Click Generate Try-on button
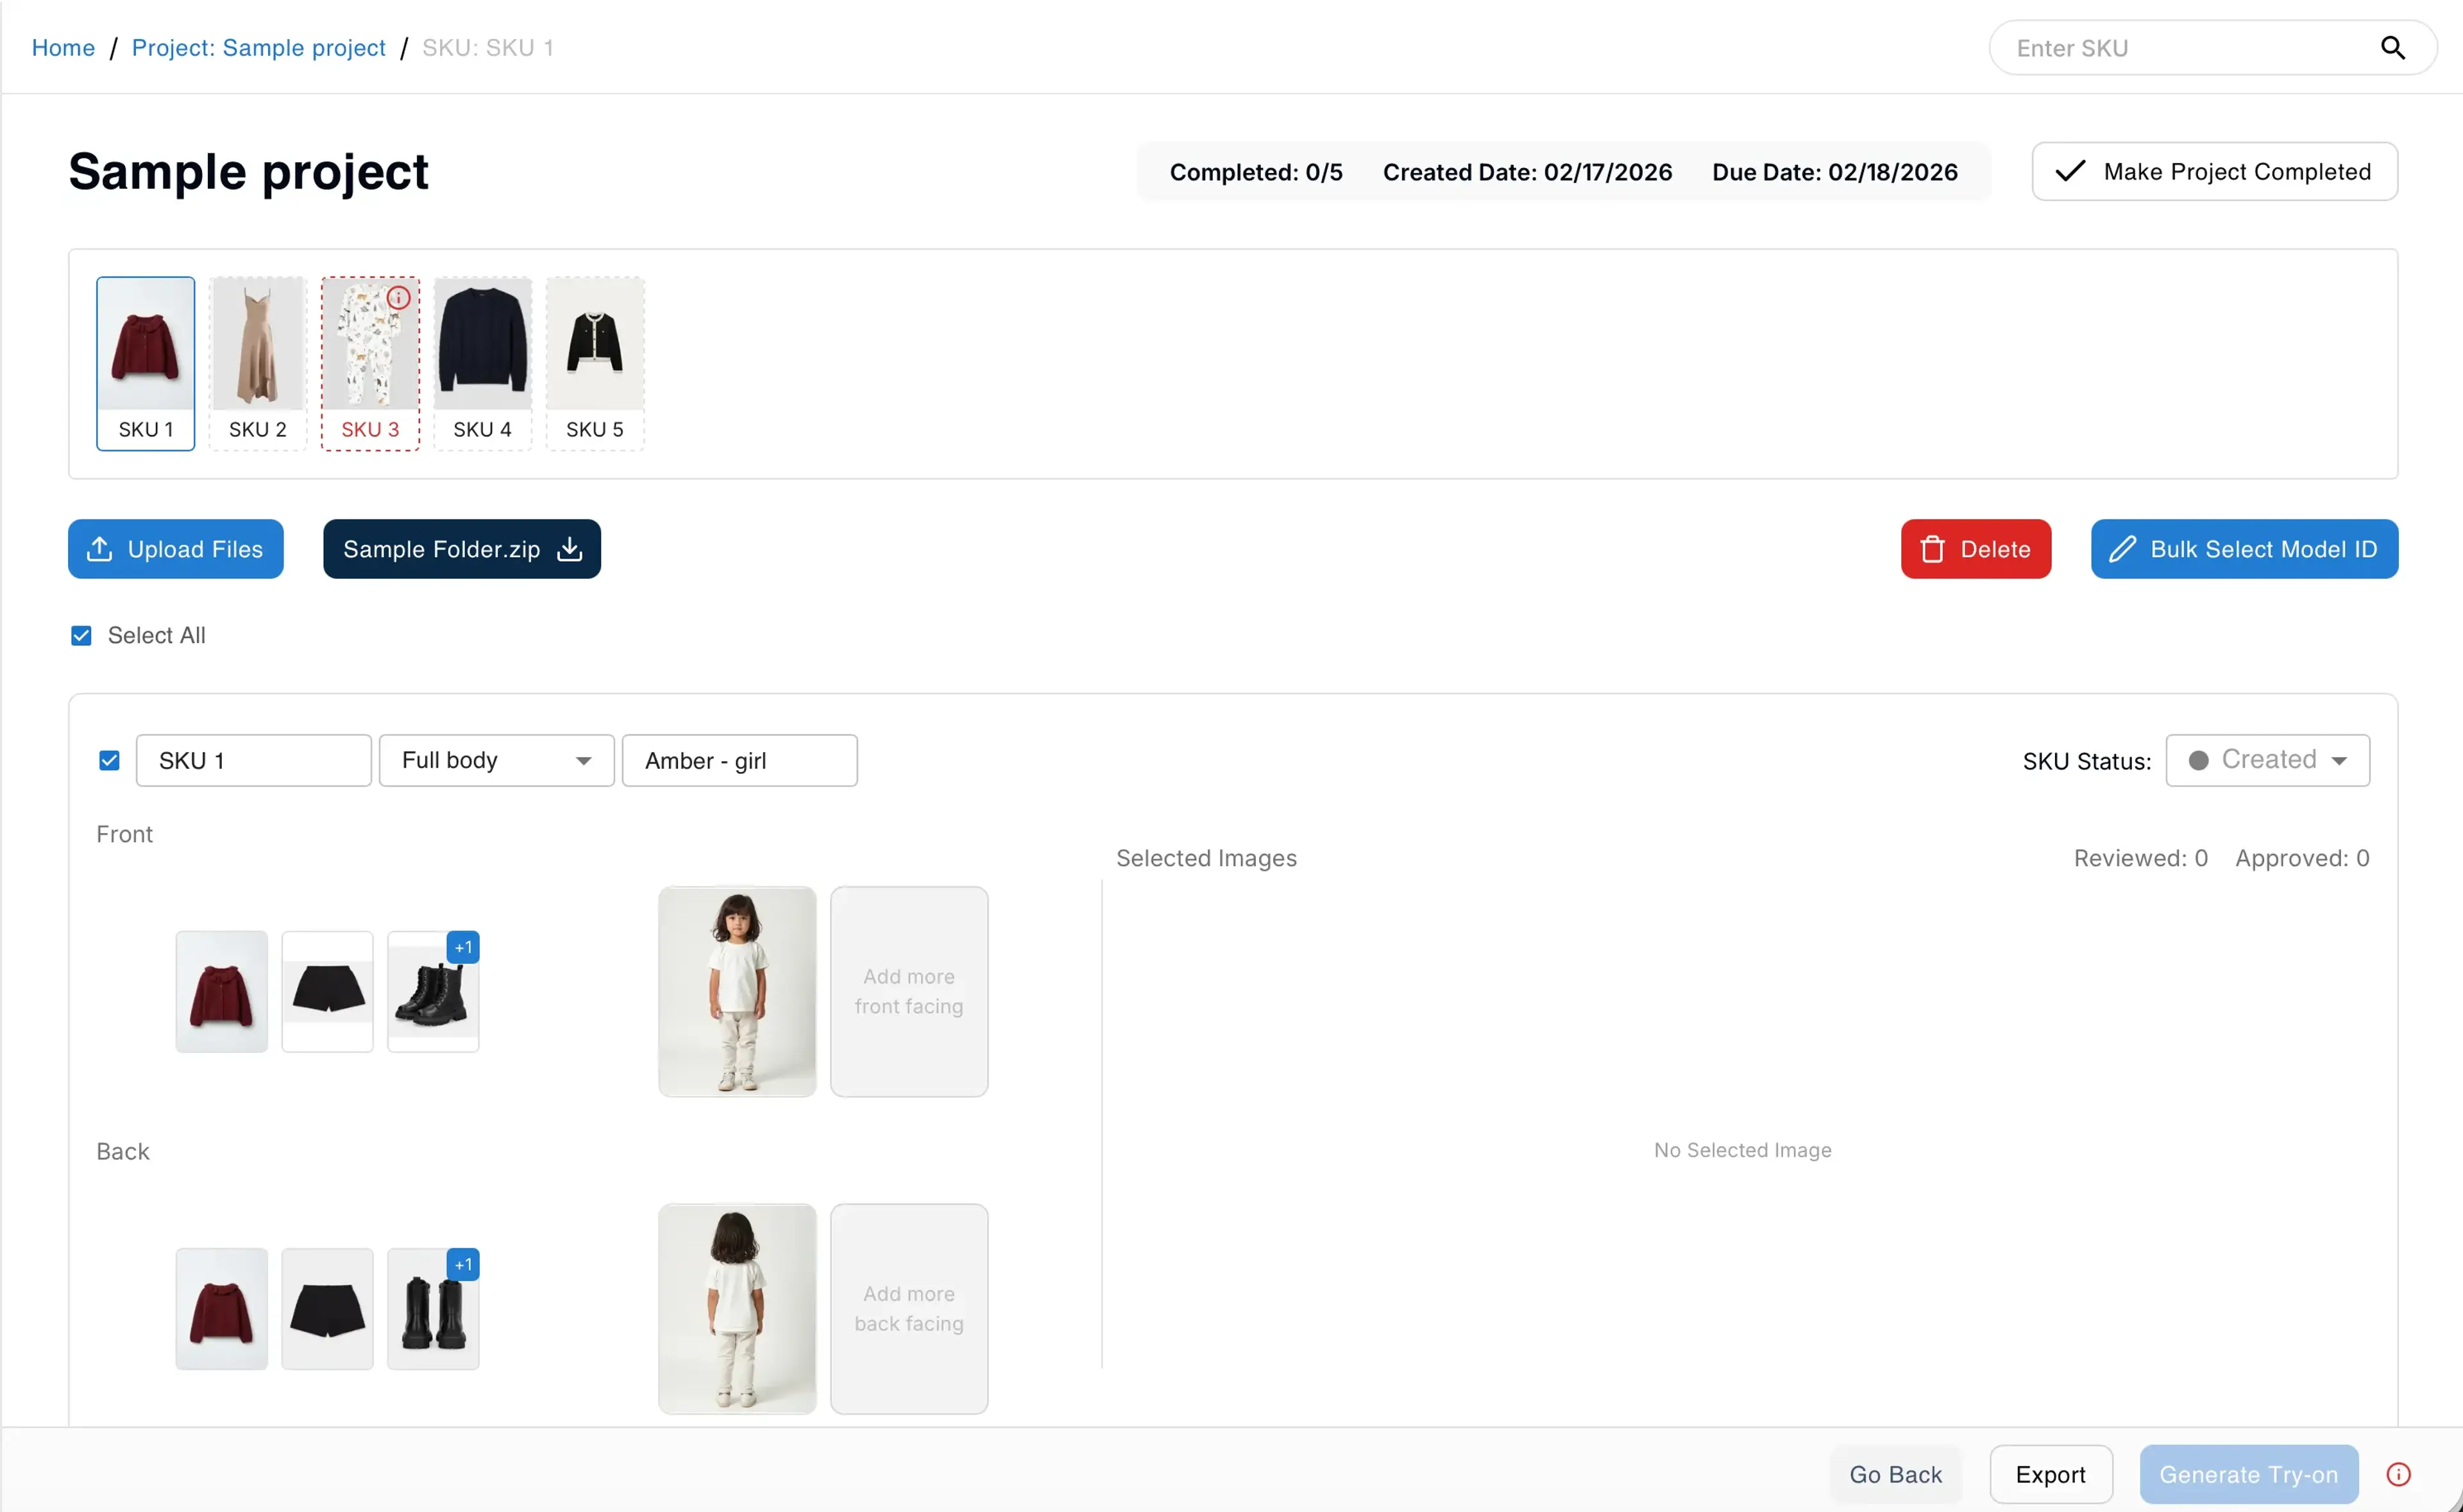 [x=2248, y=1474]
